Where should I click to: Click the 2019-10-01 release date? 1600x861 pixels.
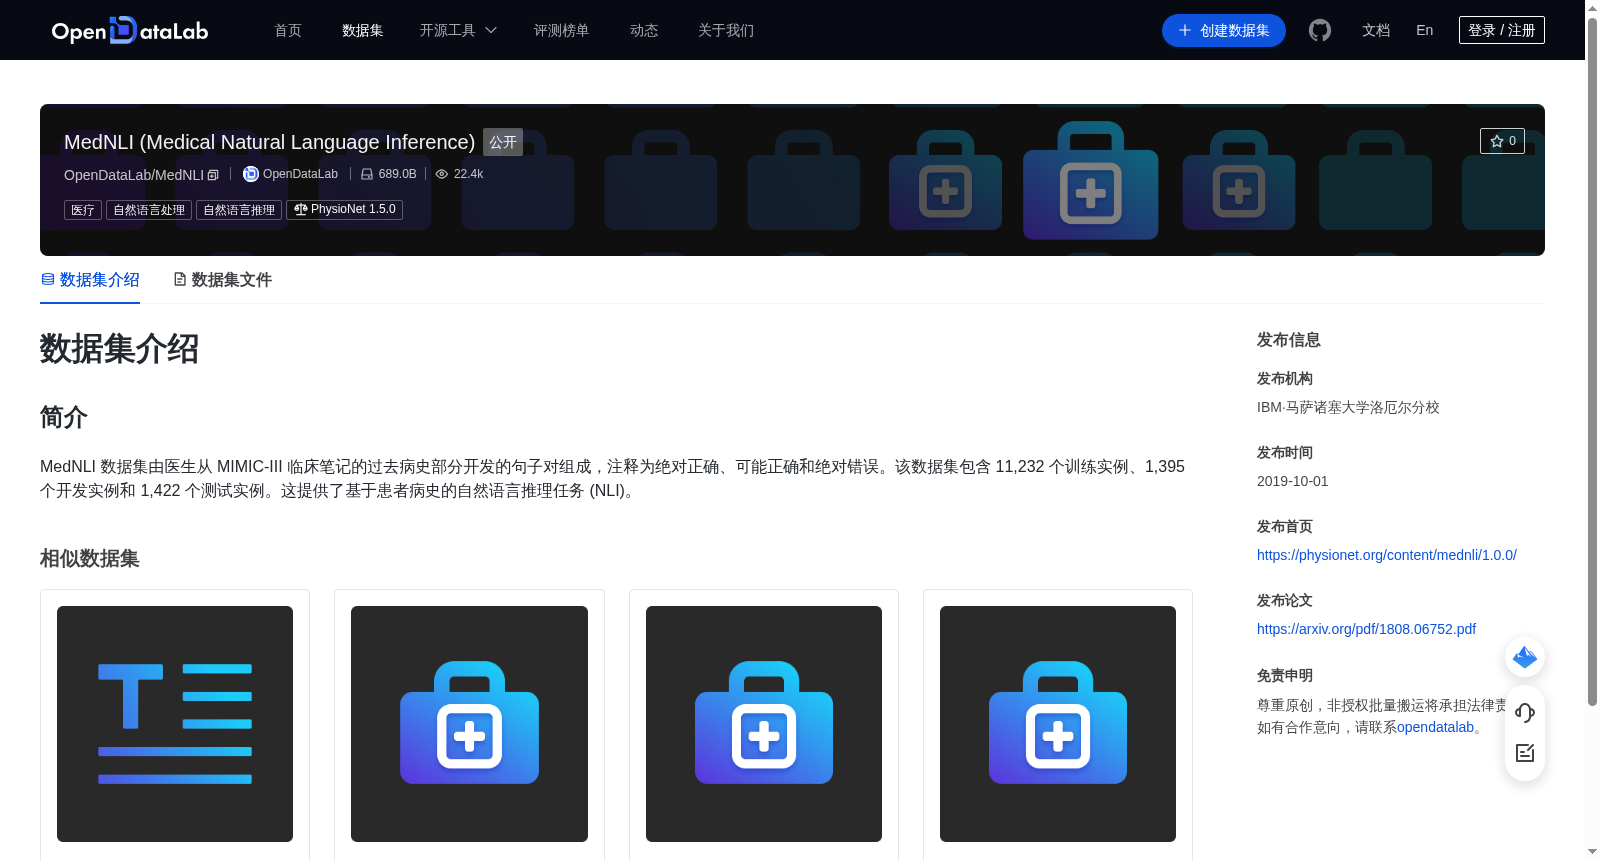[1293, 481]
